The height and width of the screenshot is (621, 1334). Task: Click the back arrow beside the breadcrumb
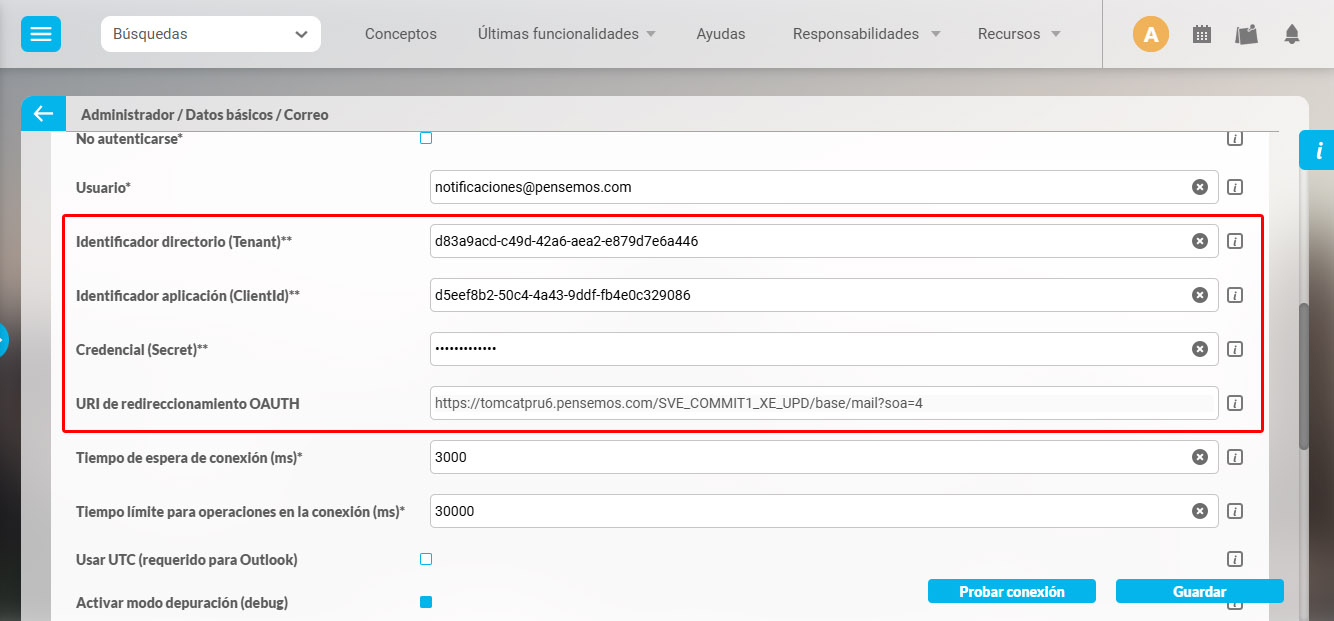click(43, 114)
